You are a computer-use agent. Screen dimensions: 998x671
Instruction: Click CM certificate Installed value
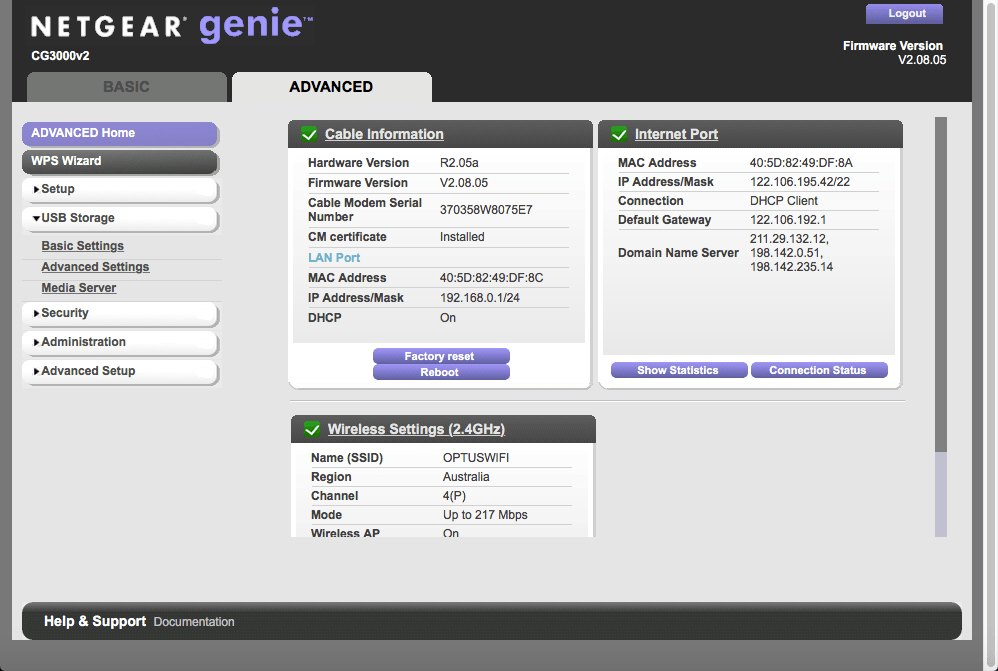tap(462, 237)
